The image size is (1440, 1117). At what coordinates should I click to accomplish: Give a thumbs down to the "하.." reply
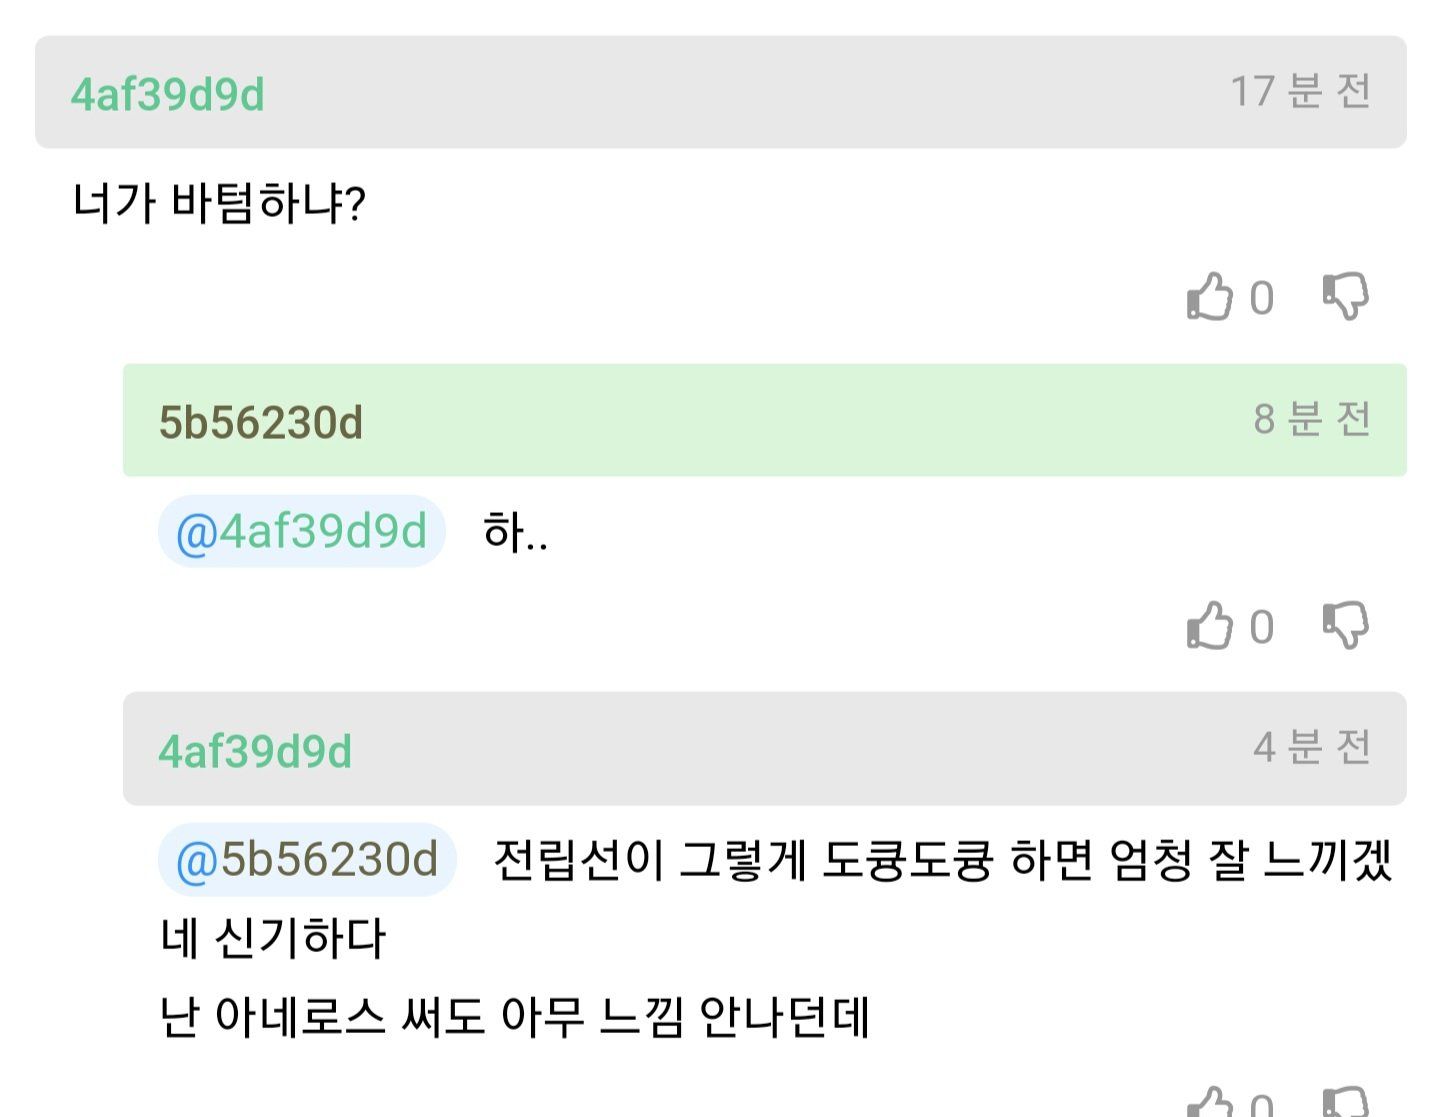click(x=1345, y=626)
